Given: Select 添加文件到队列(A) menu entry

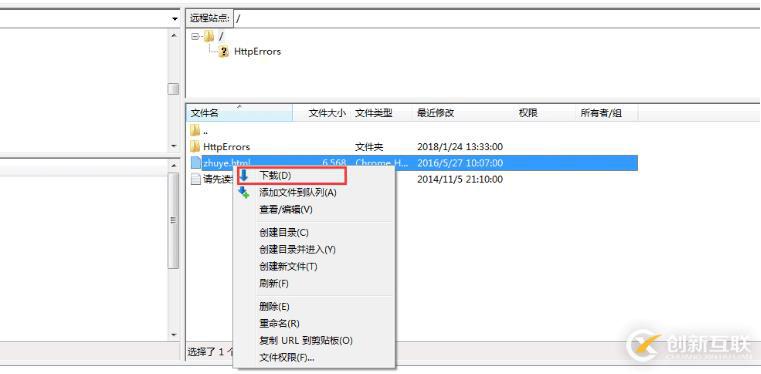Looking at the screenshot, I should pyautogui.click(x=298, y=193).
